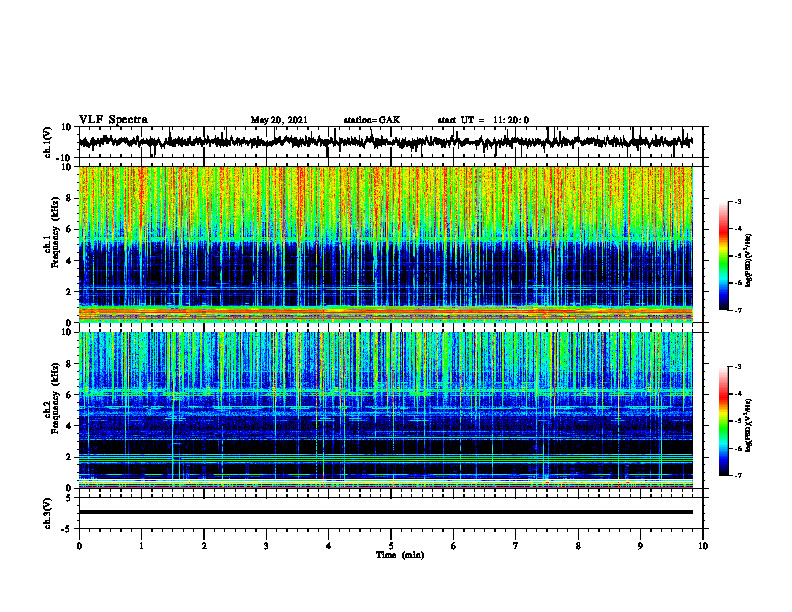
Task: Click the ch.2 colorbar log(PSD) label
Action: point(749,425)
